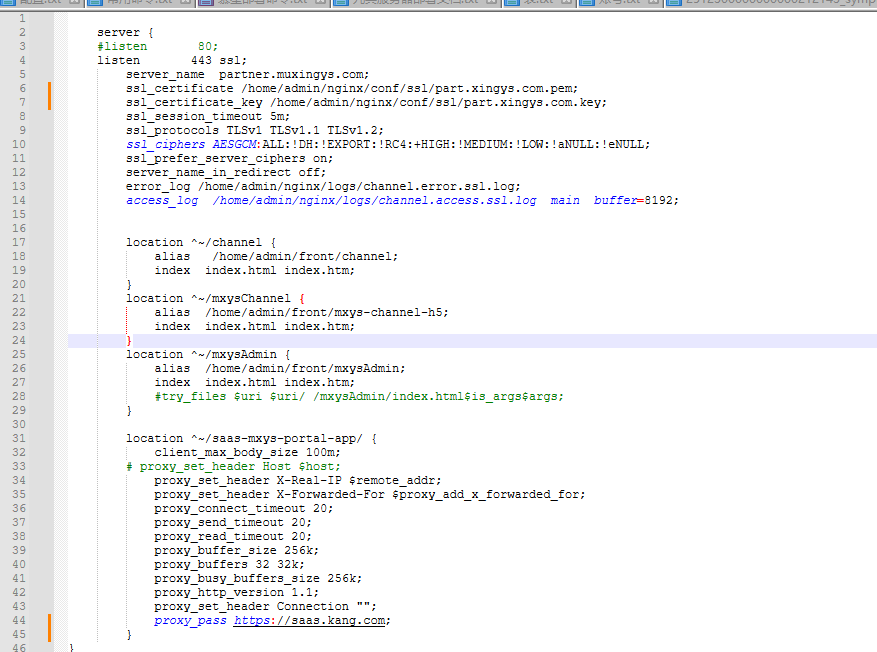This screenshot has height=652, width=877.
Task: Click the blue 'ssl_ciphers' keyword
Action: click(165, 144)
